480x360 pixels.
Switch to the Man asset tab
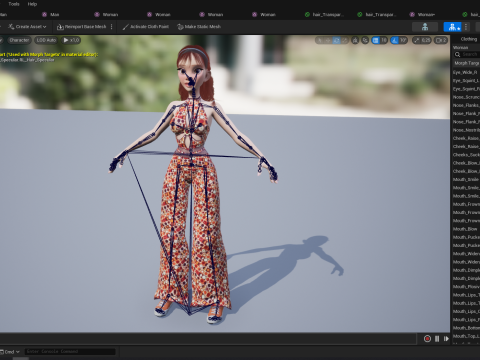(51, 14)
